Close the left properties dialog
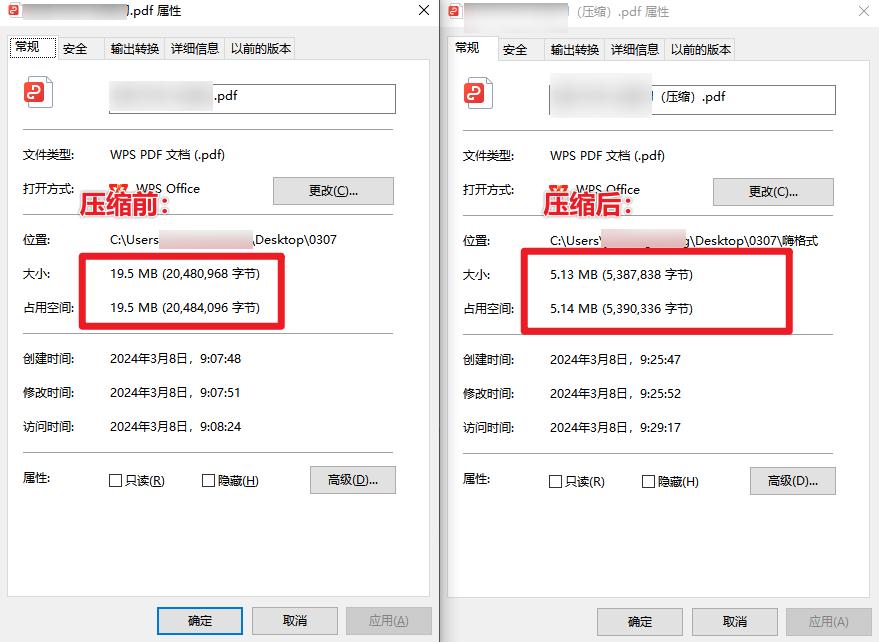Screen dimensions: 879x642 click(424, 10)
